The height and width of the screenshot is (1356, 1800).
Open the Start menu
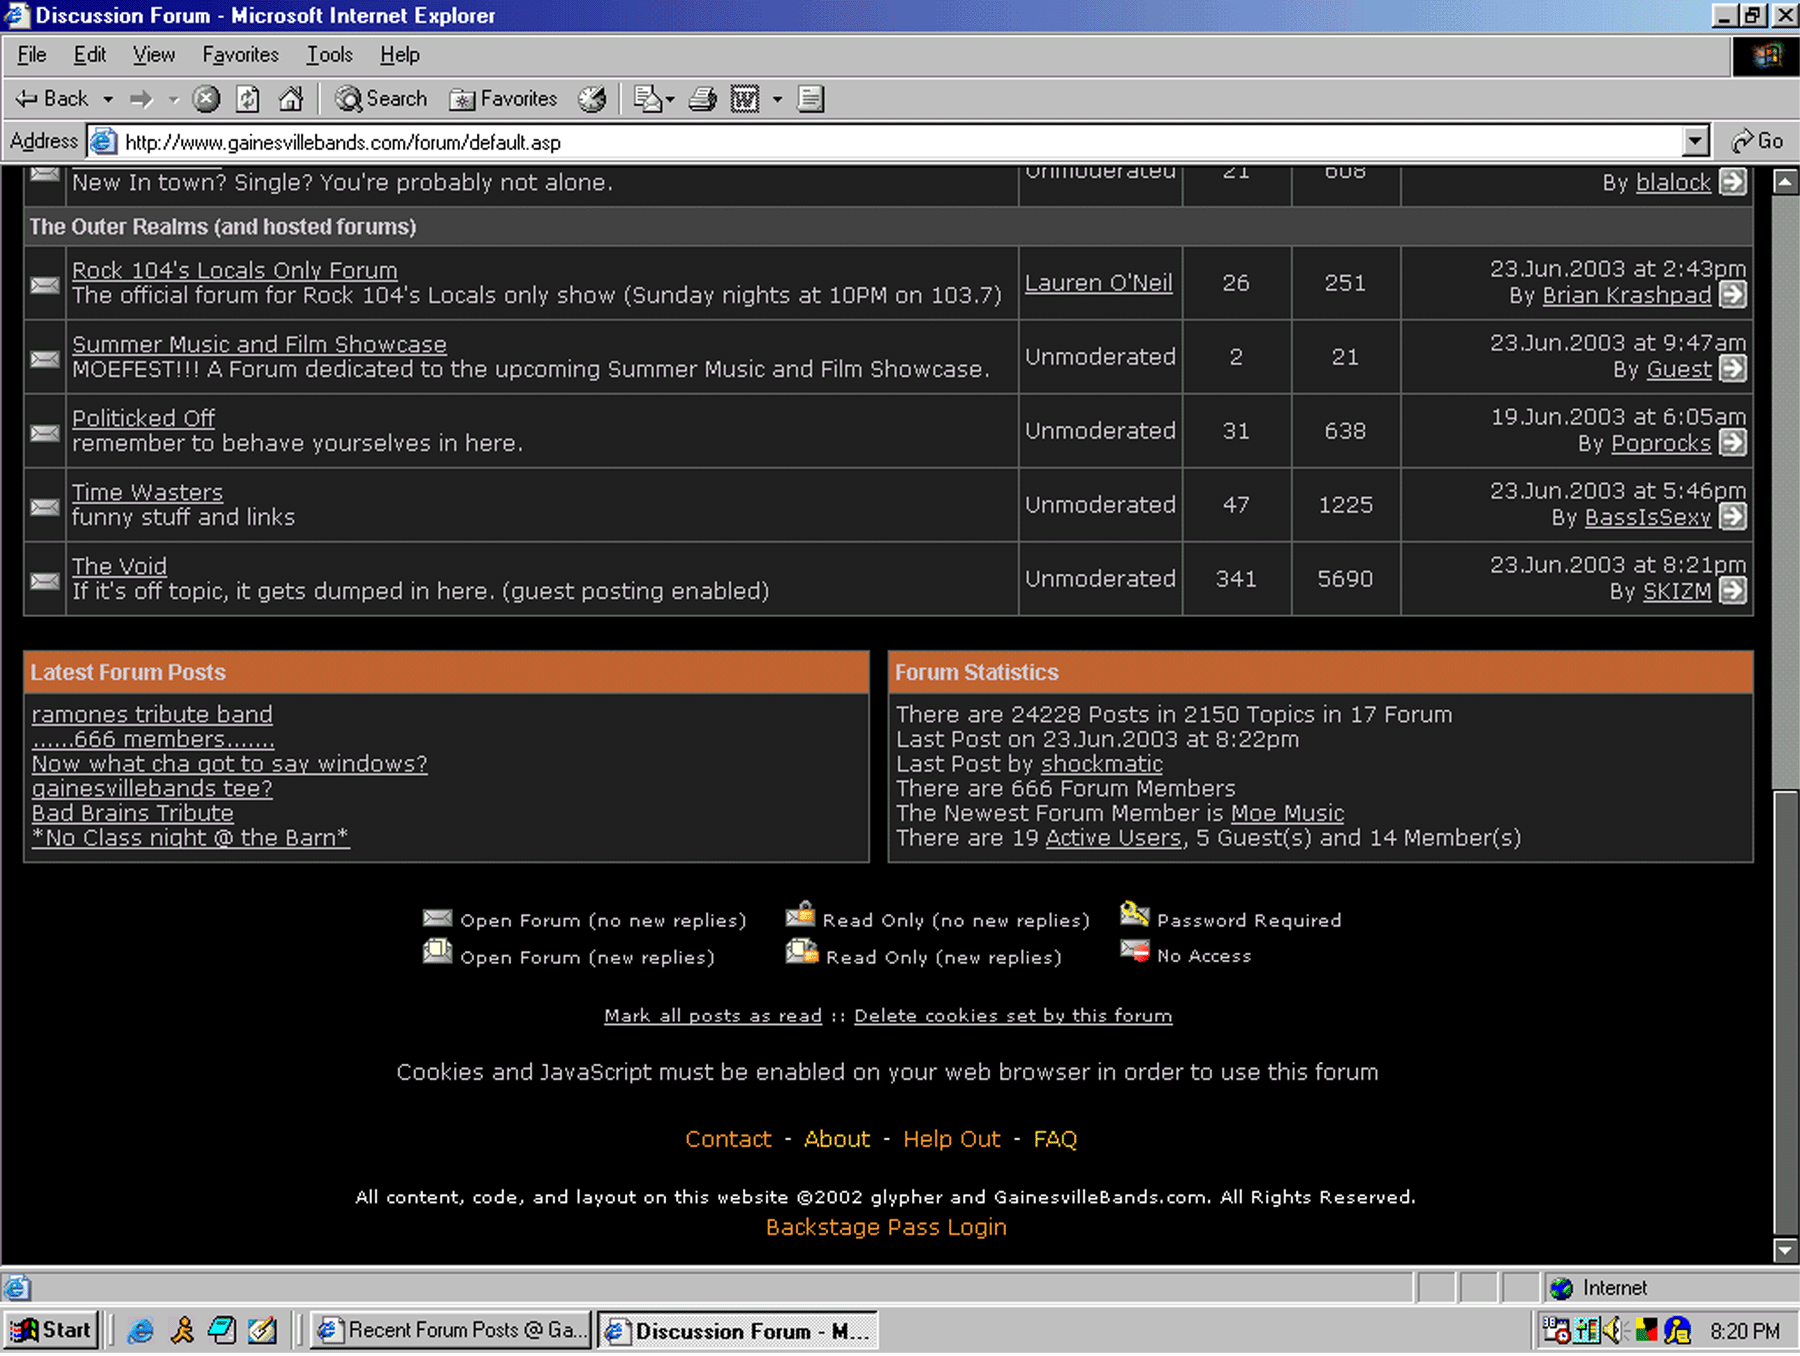point(52,1331)
